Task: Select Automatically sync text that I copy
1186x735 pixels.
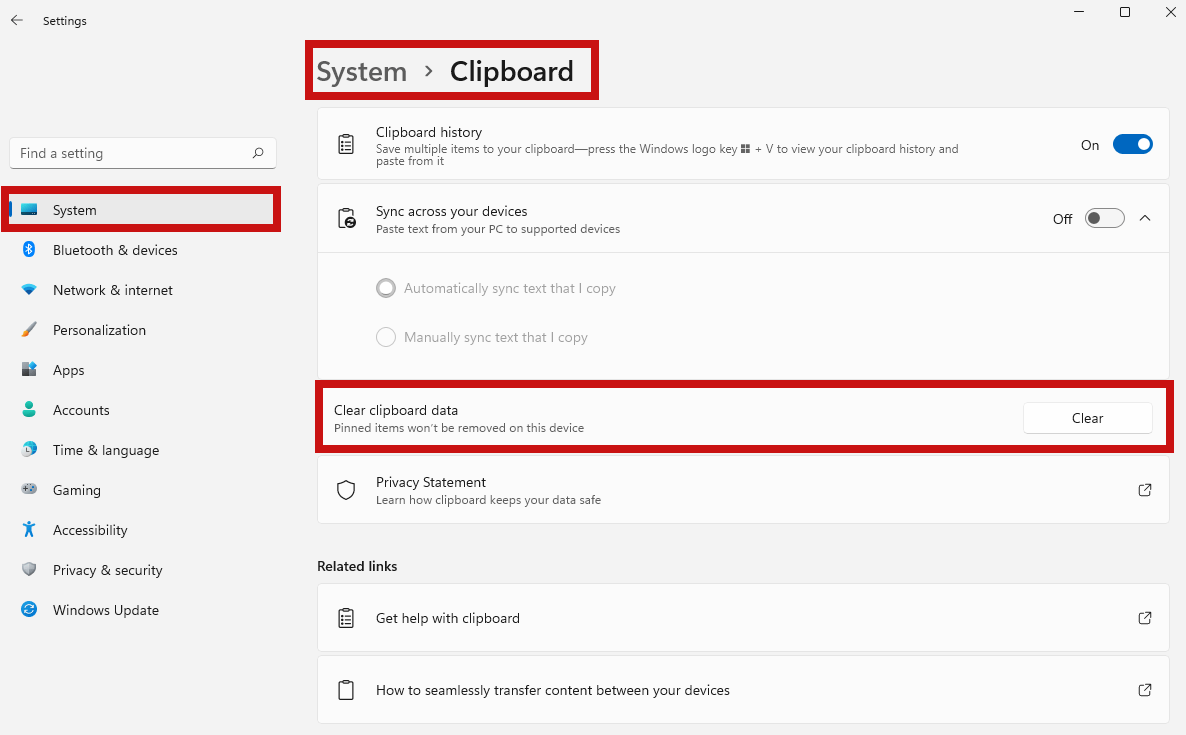Action: pyautogui.click(x=386, y=288)
